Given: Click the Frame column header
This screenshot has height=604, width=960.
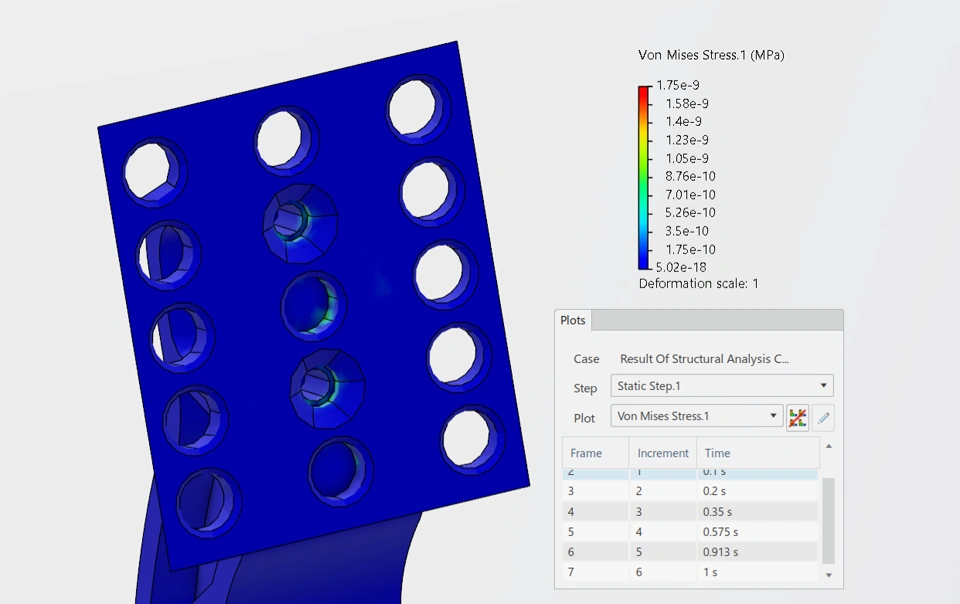Looking at the screenshot, I should pyautogui.click(x=595, y=453).
